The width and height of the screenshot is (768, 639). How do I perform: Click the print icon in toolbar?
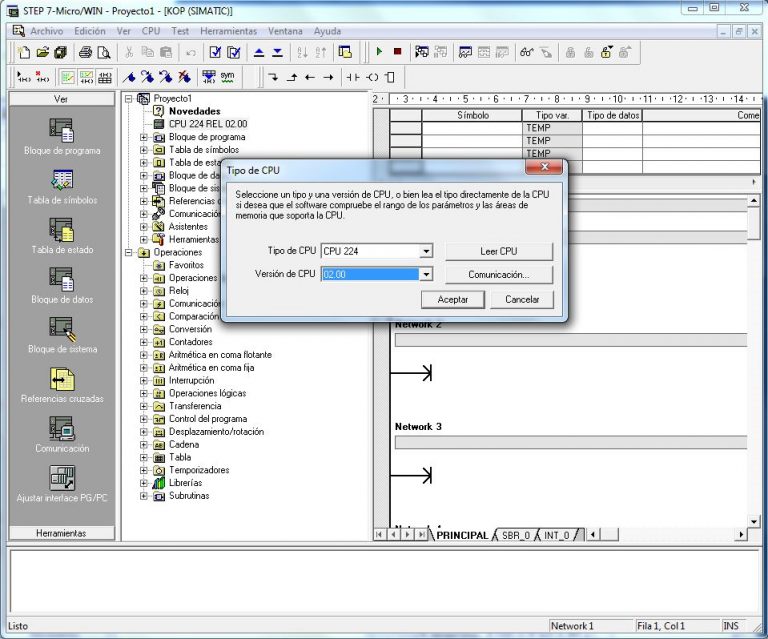85,52
